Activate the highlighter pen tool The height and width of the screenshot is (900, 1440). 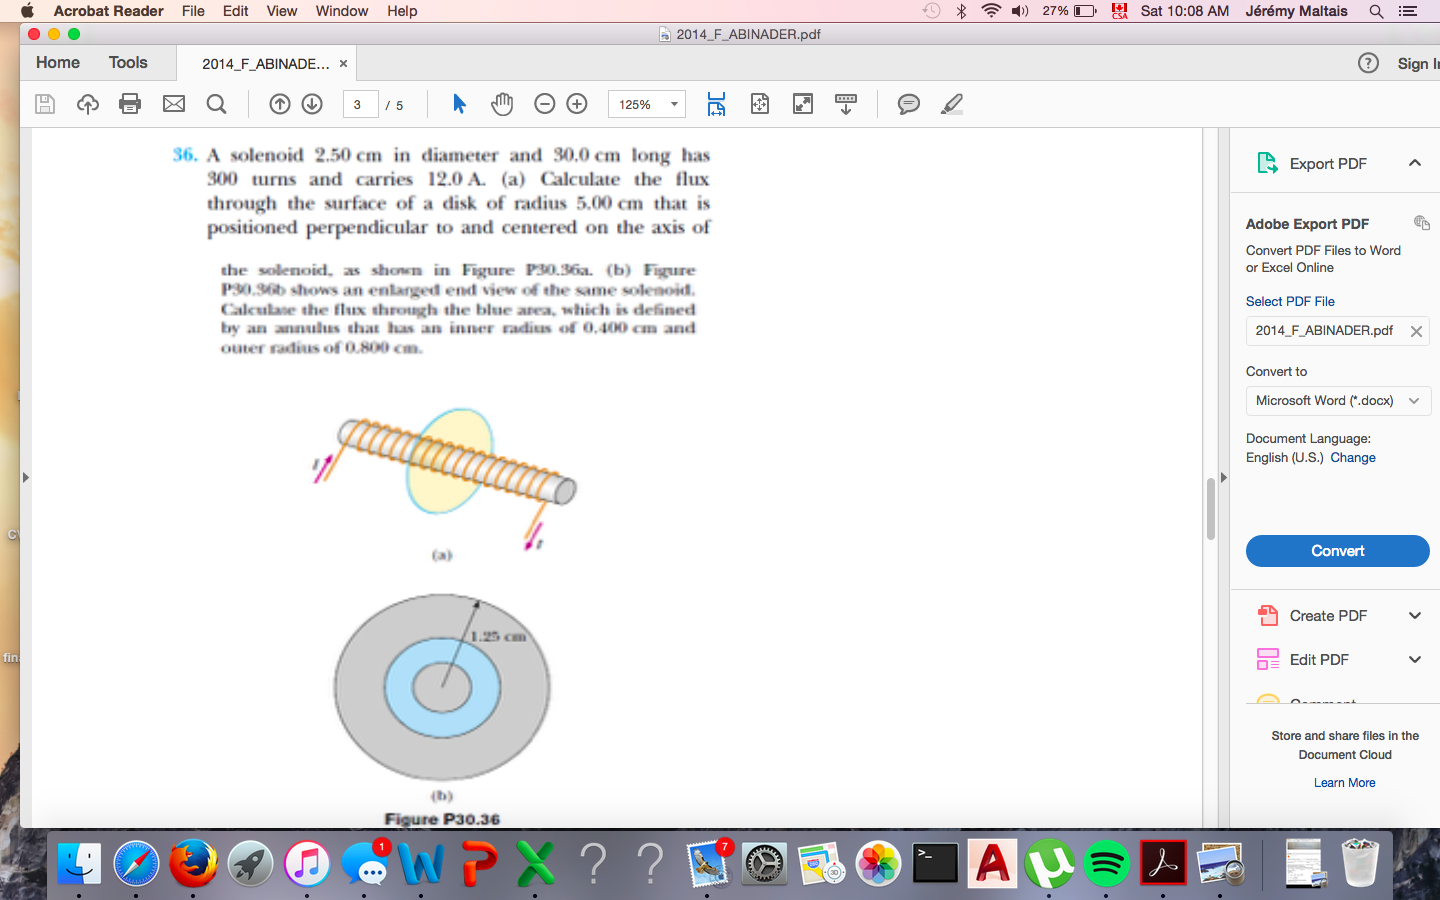(x=952, y=104)
